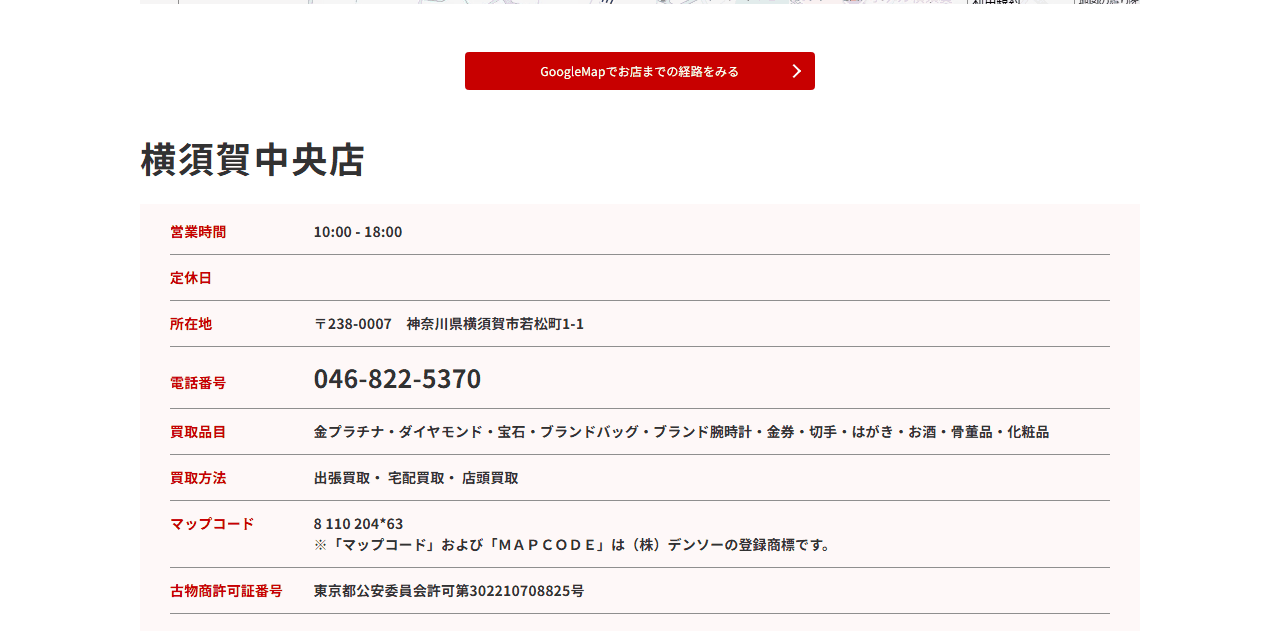
Task: Click the マップコード label
Action: (212, 524)
